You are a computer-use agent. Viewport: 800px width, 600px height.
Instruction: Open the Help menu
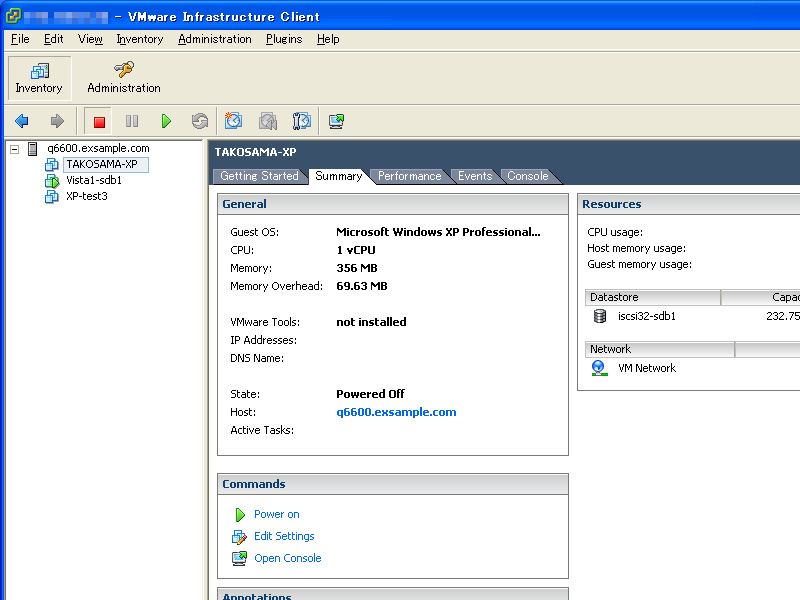(x=328, y=39)
